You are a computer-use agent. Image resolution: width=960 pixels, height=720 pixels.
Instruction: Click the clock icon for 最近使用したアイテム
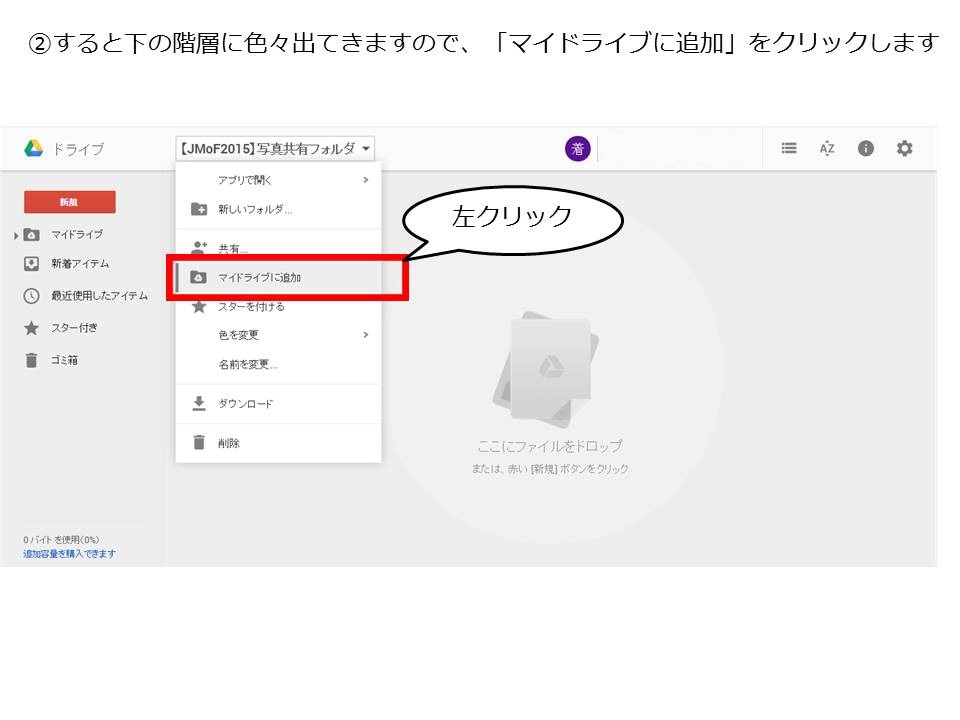click(x=31, y=296)
